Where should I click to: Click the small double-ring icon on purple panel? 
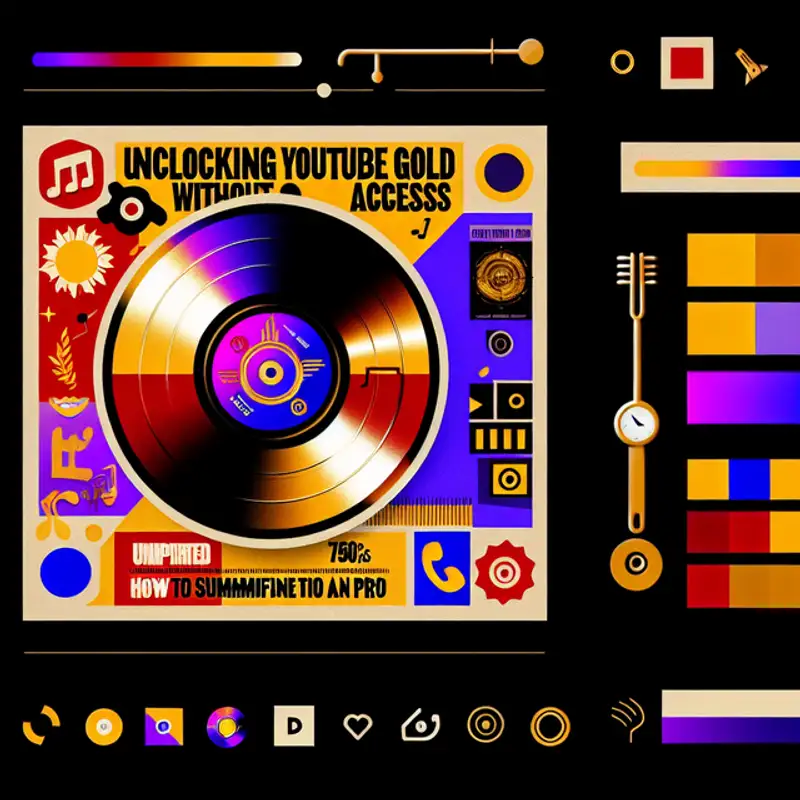pyautogui.click(x=500, y=343)
